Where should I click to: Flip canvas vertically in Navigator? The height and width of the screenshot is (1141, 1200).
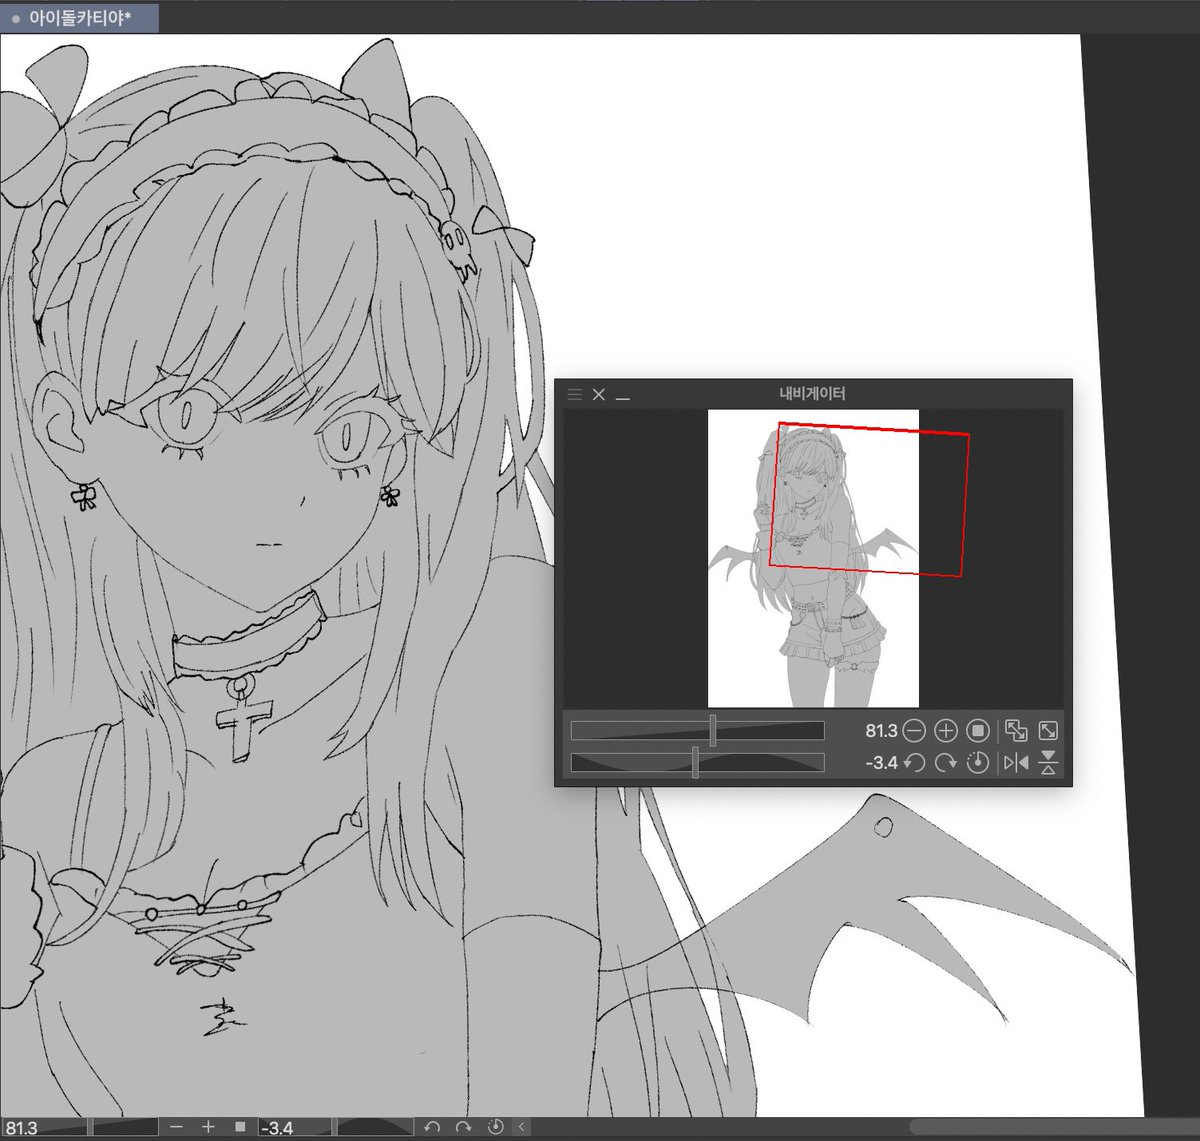point(1048,763)
